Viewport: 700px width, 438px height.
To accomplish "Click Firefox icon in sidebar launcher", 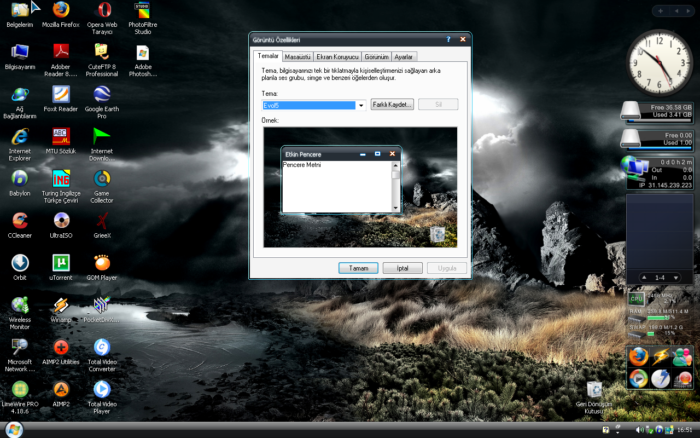I will 638,356.
